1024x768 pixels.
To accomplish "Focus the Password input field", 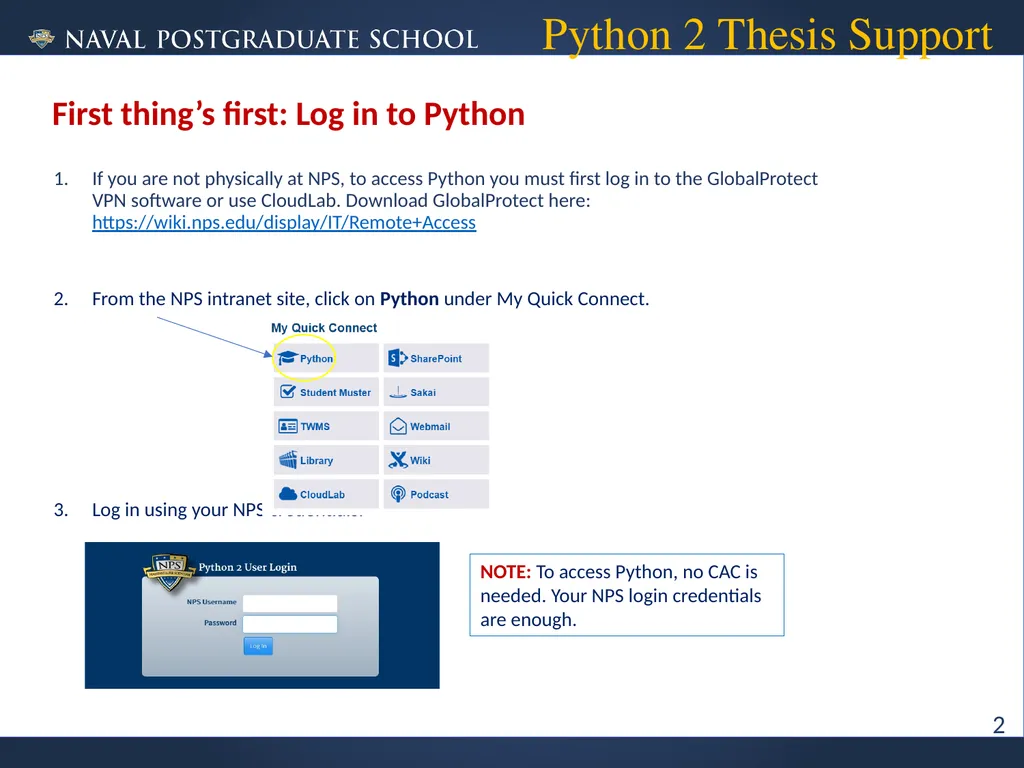I will tap(290, 624).
